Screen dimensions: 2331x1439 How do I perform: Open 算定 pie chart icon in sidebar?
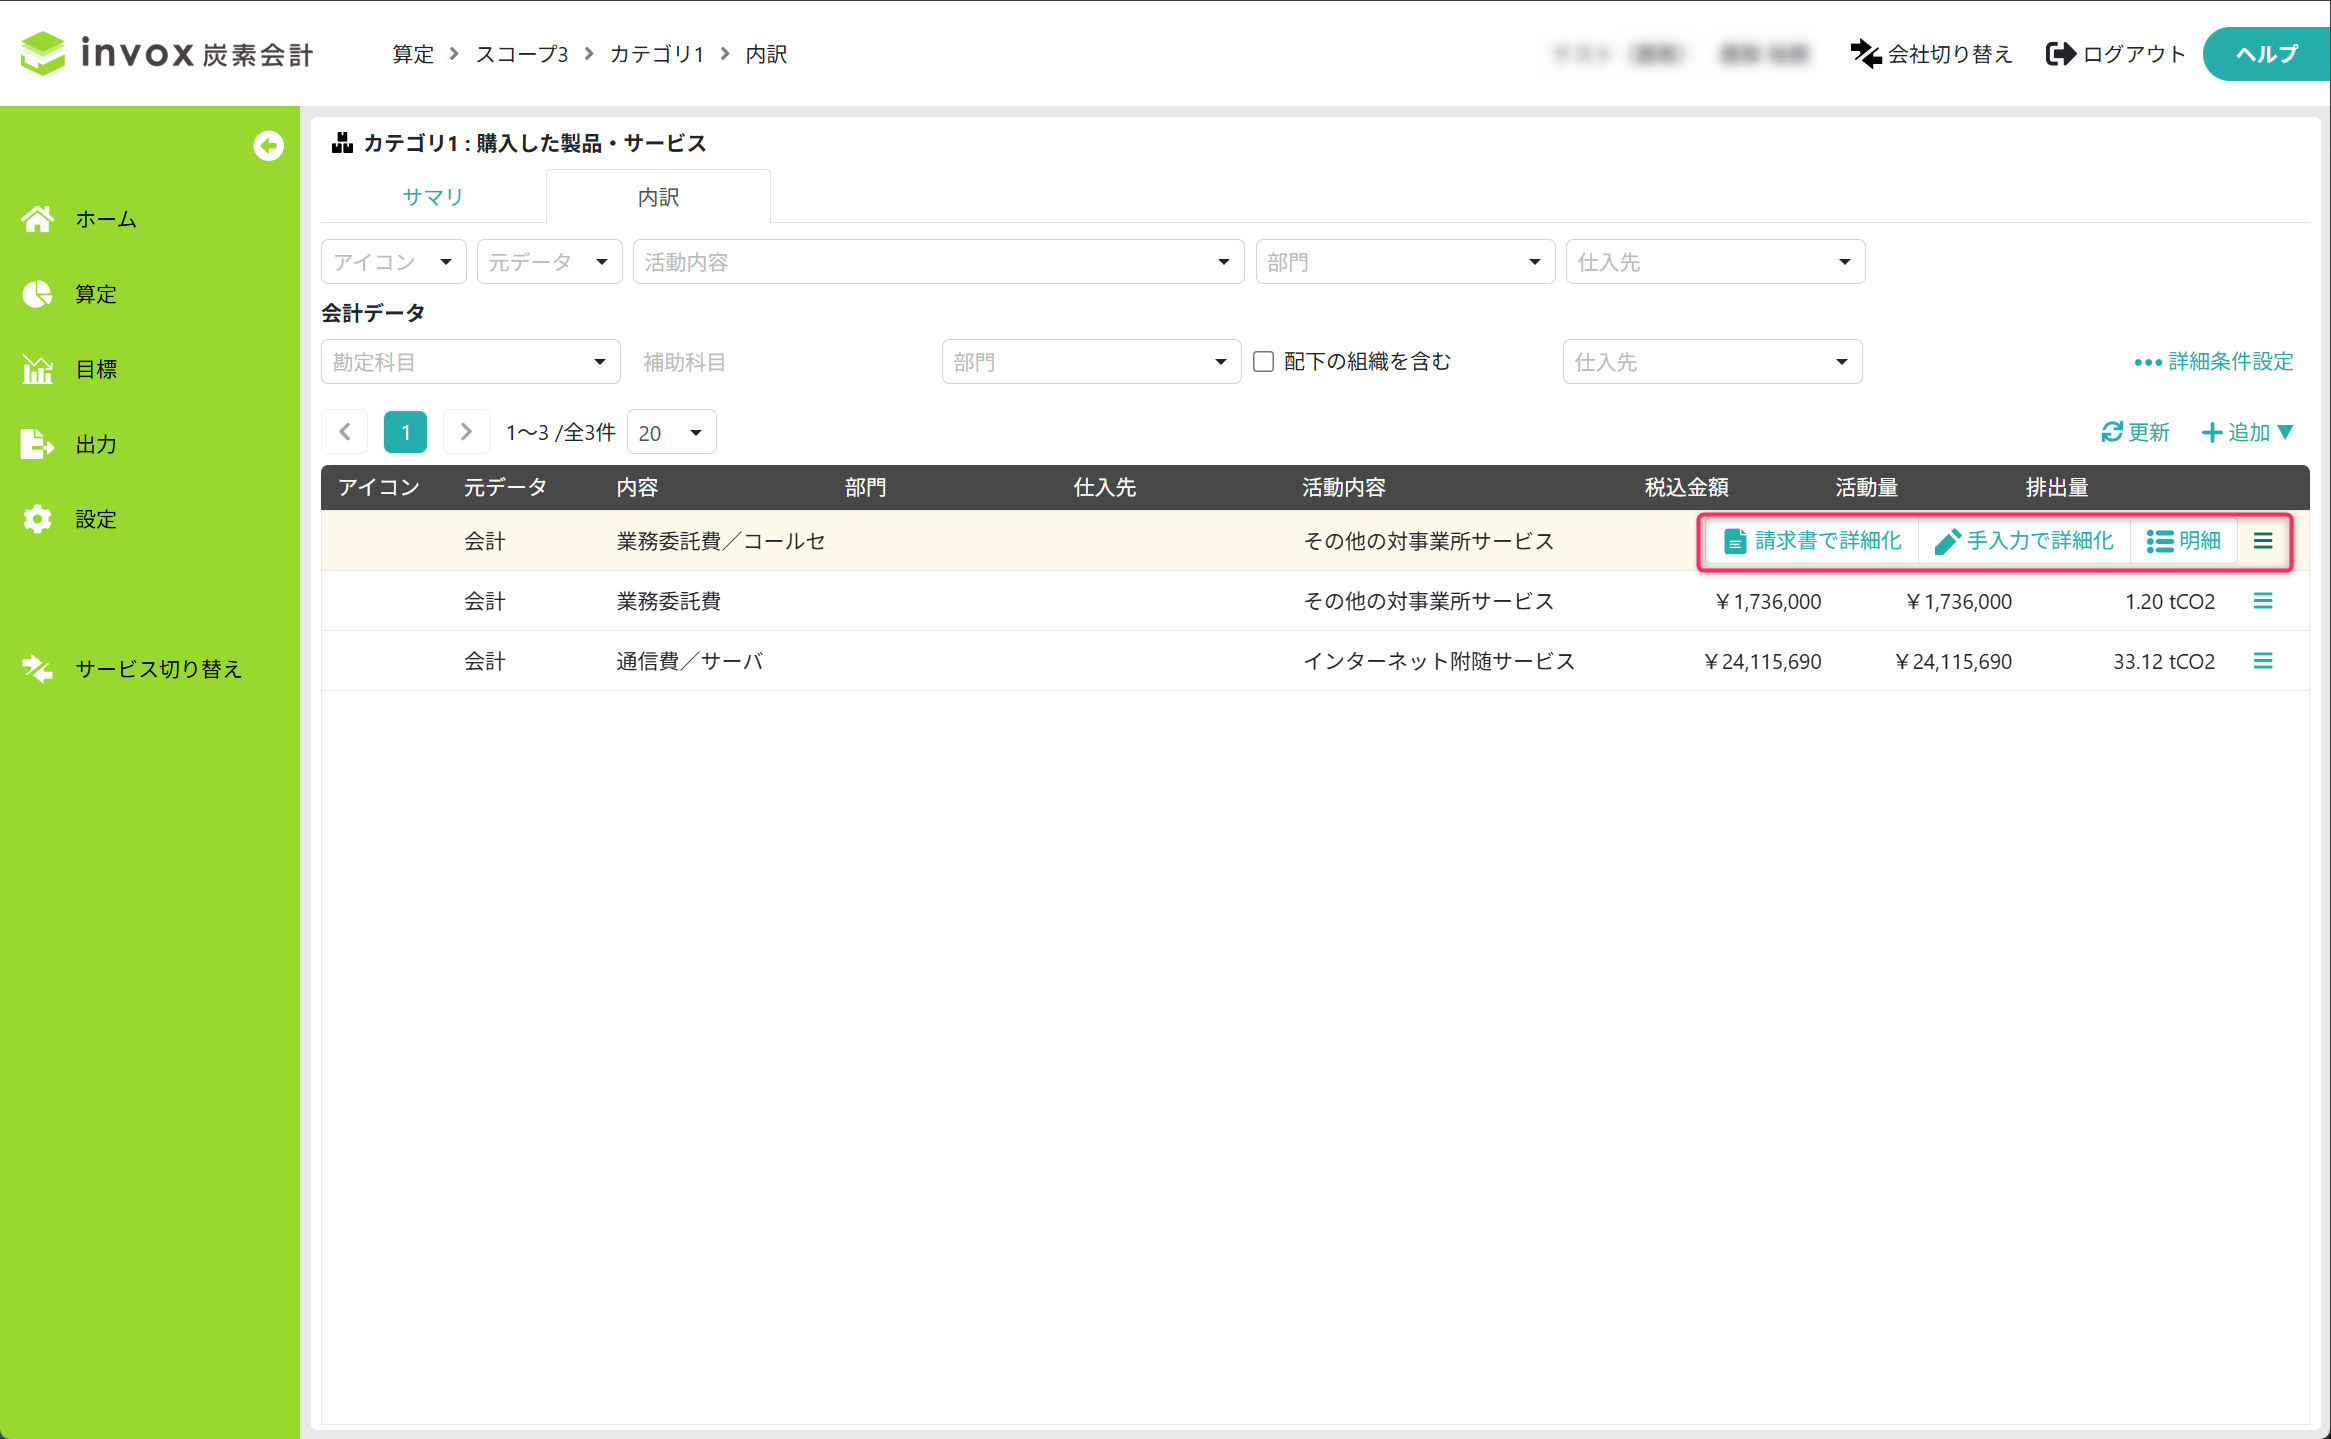38,294
